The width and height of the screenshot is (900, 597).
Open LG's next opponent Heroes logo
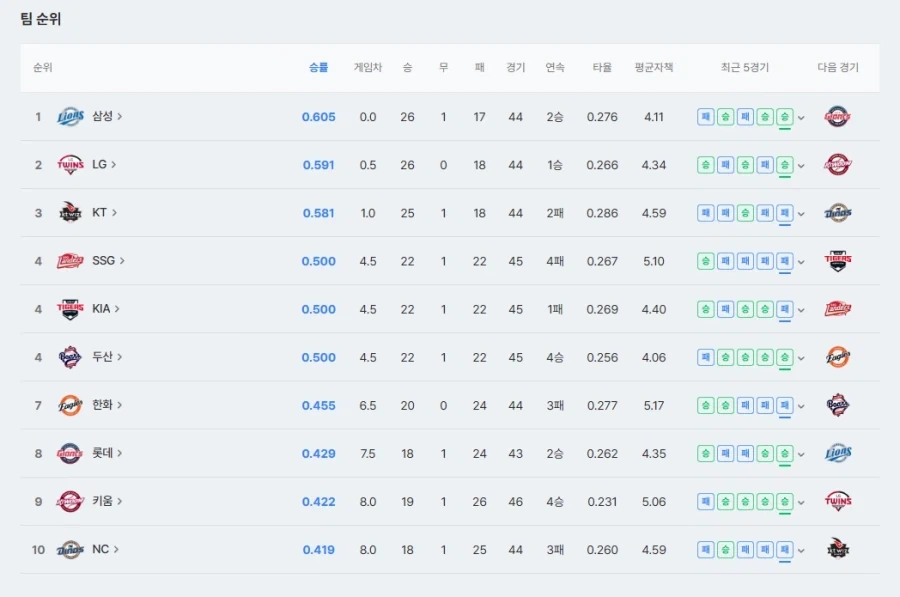[837, 165]
